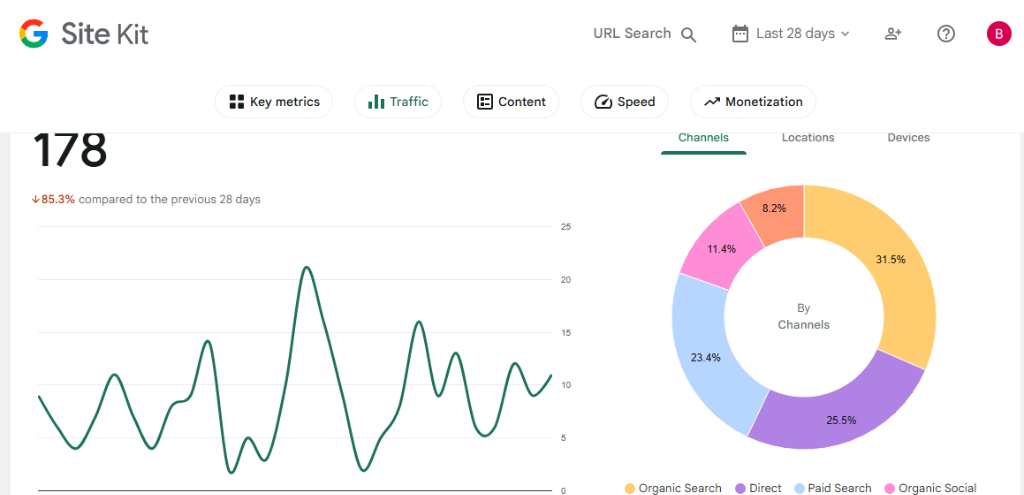Viewport: 1024px width, 495px height.
Task: Jump to the Content section
Action: pos(511,102)
